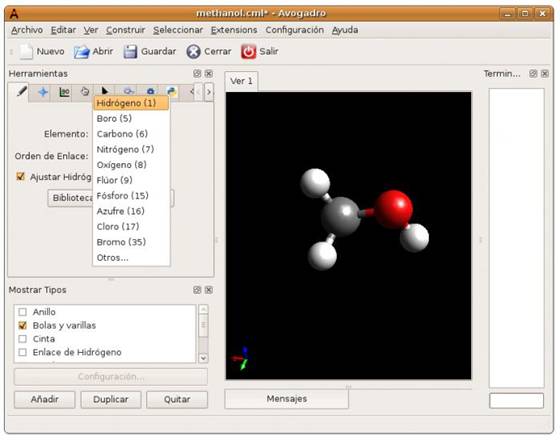
Task: Click the Terminal input field
Action: [516, 400]
